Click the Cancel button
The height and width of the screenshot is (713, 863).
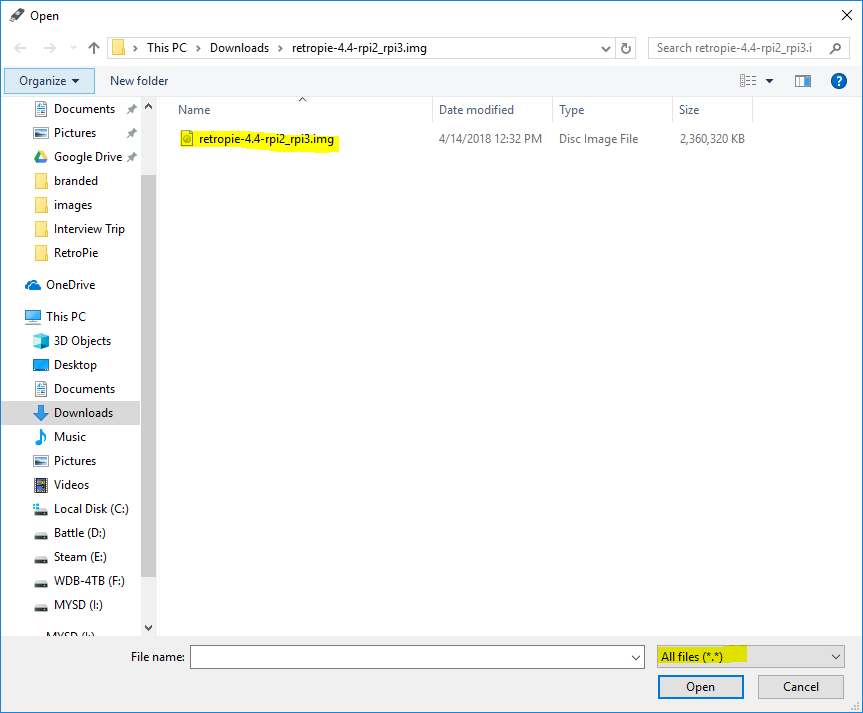pos(801,687)
